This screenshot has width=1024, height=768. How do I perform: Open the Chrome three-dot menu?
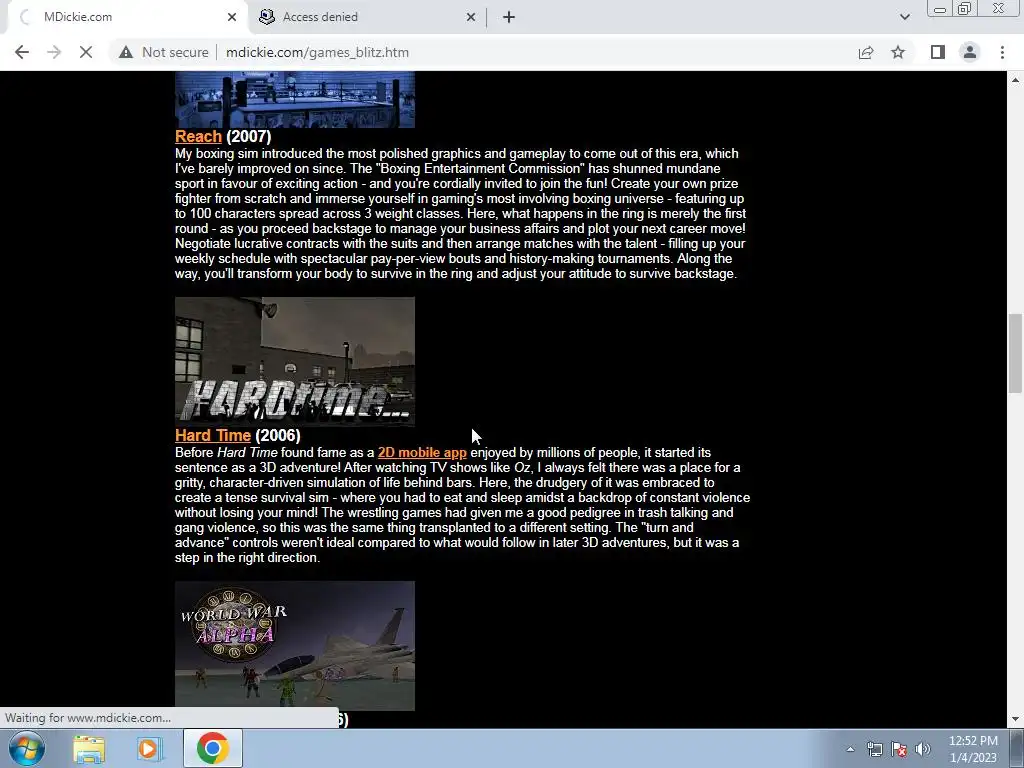tap(1002, 52)
